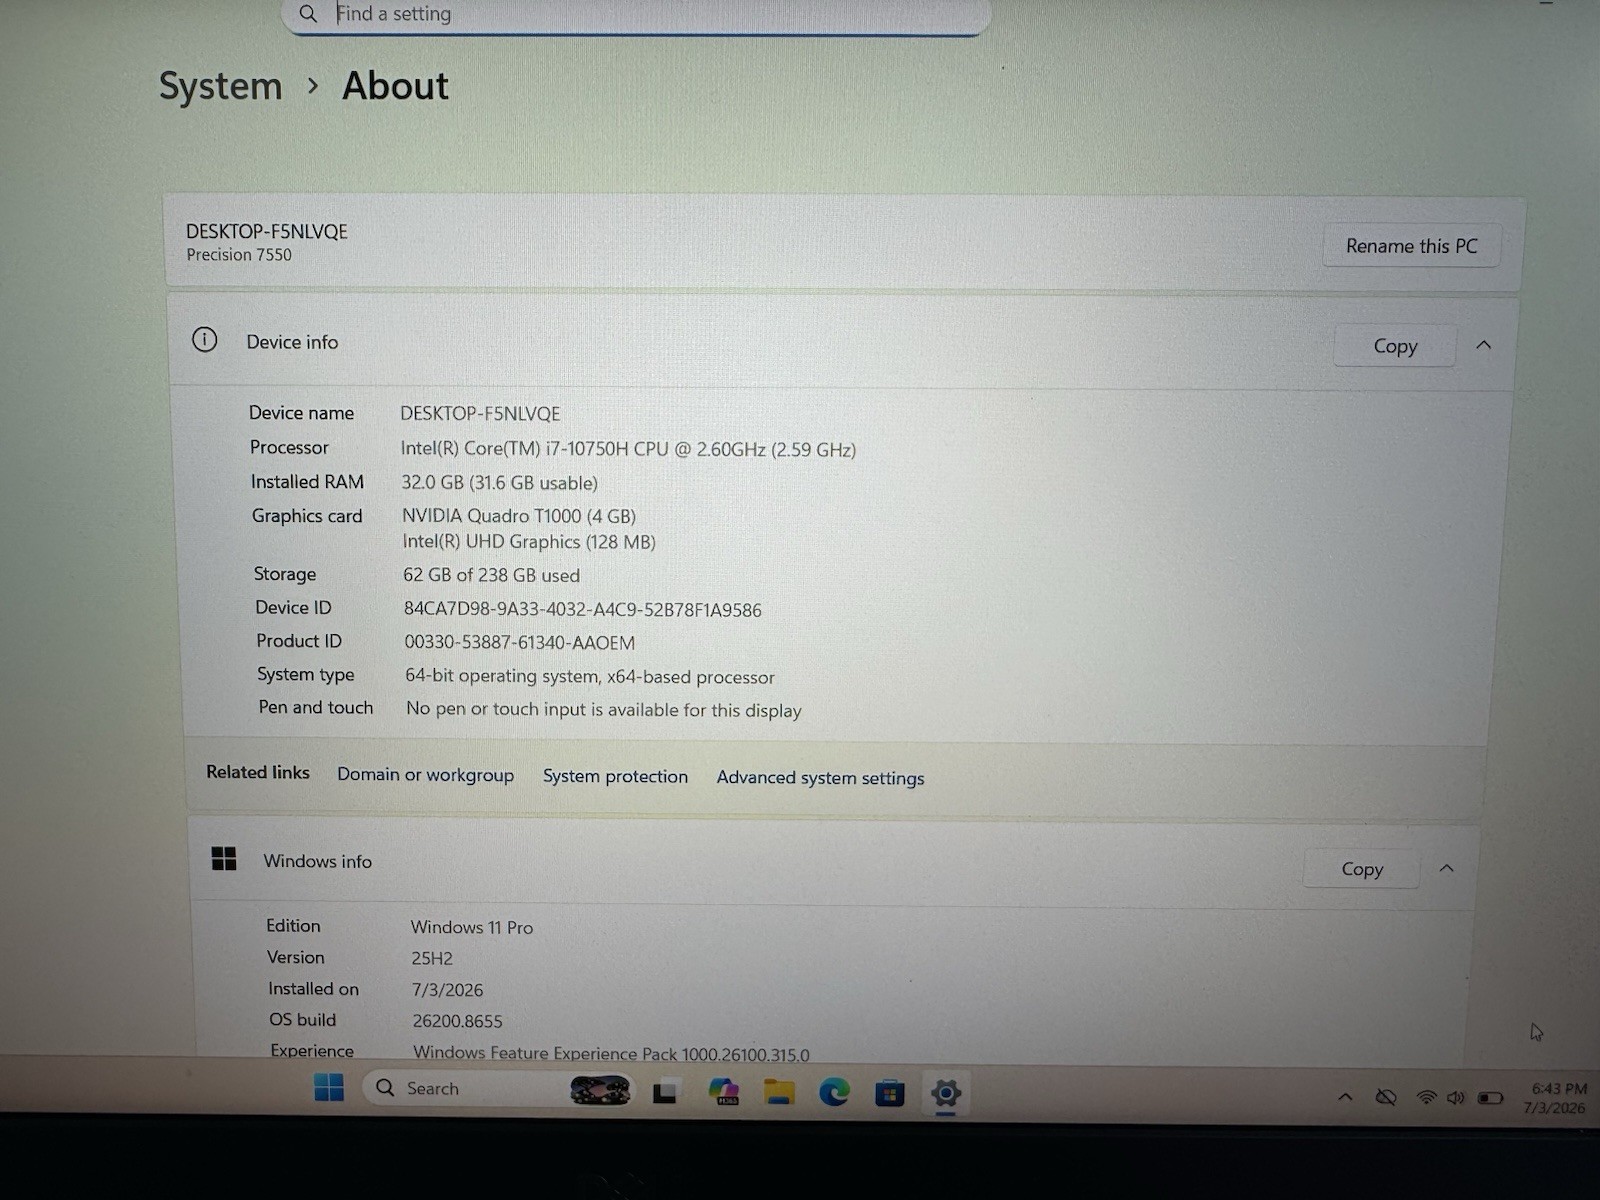Select the Product ID value 00330-53887-61340-AAOEM
This screenshot has width=1600, height=1200.
pyautogui.click(x=519, y=642)
